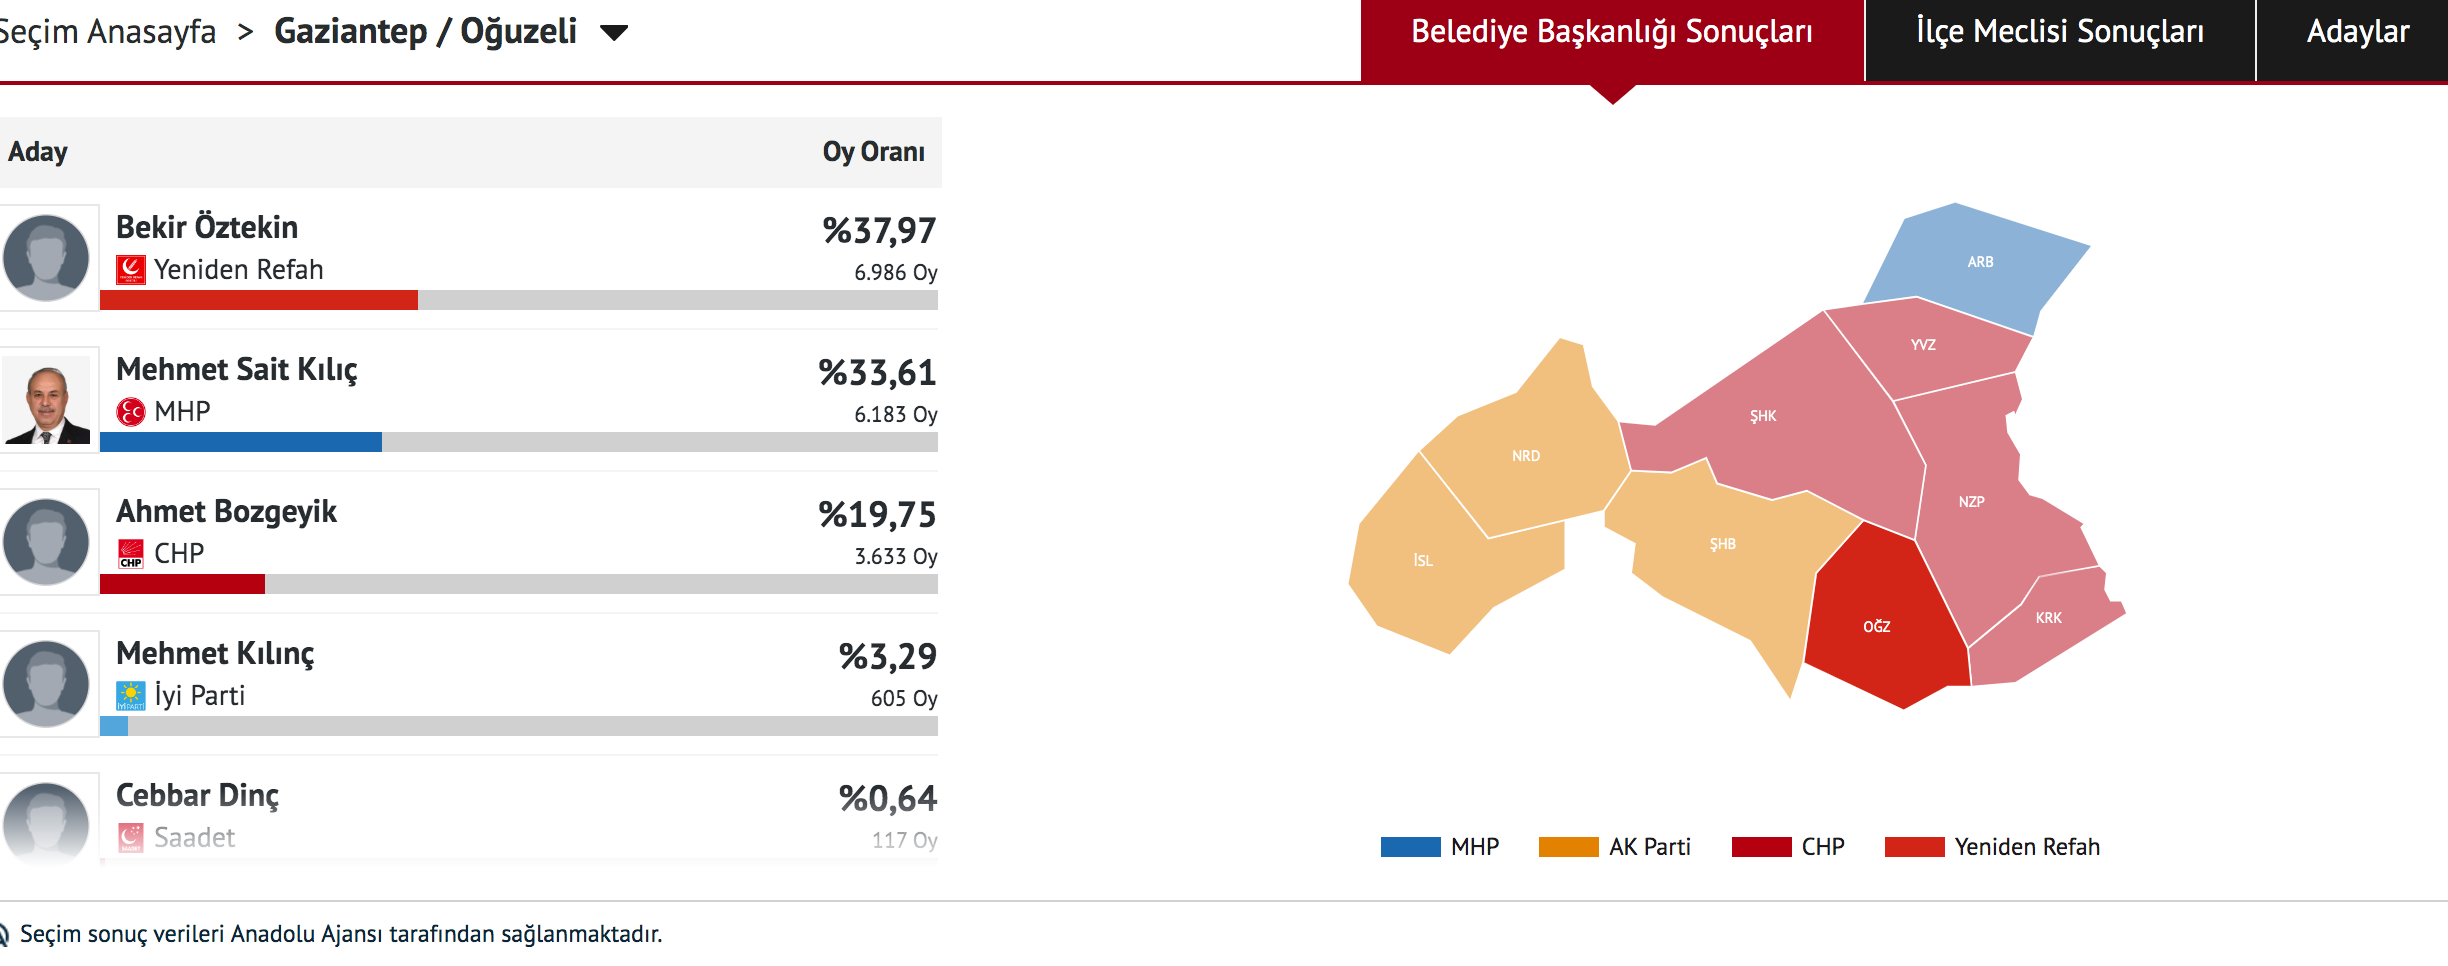
Task: Click the CHP party logo icon
Action: pyautogui.click(x=131, y=554)
